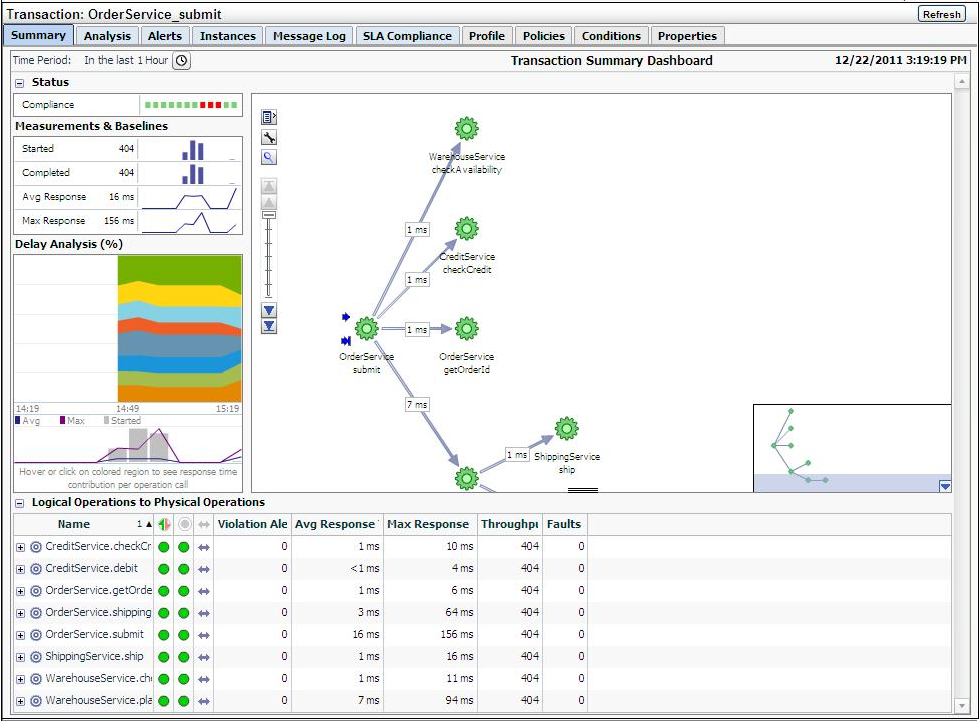The image size is (980, 721).
Task: Expand the WarehouseService.checkAvailability row
Action: pos(20,679)
